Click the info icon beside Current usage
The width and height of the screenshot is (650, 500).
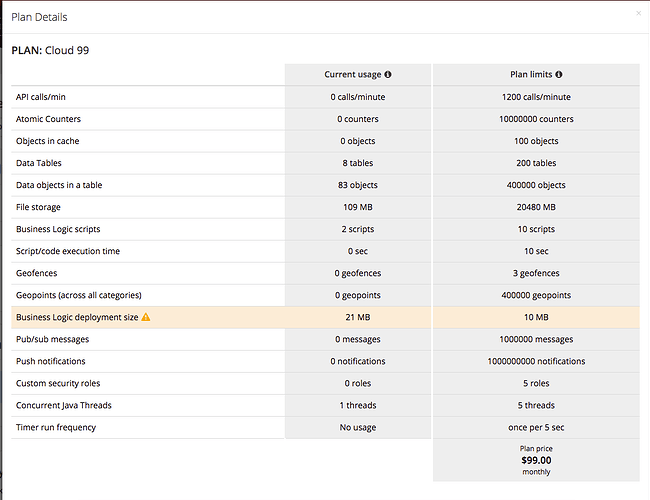point(388,75)
